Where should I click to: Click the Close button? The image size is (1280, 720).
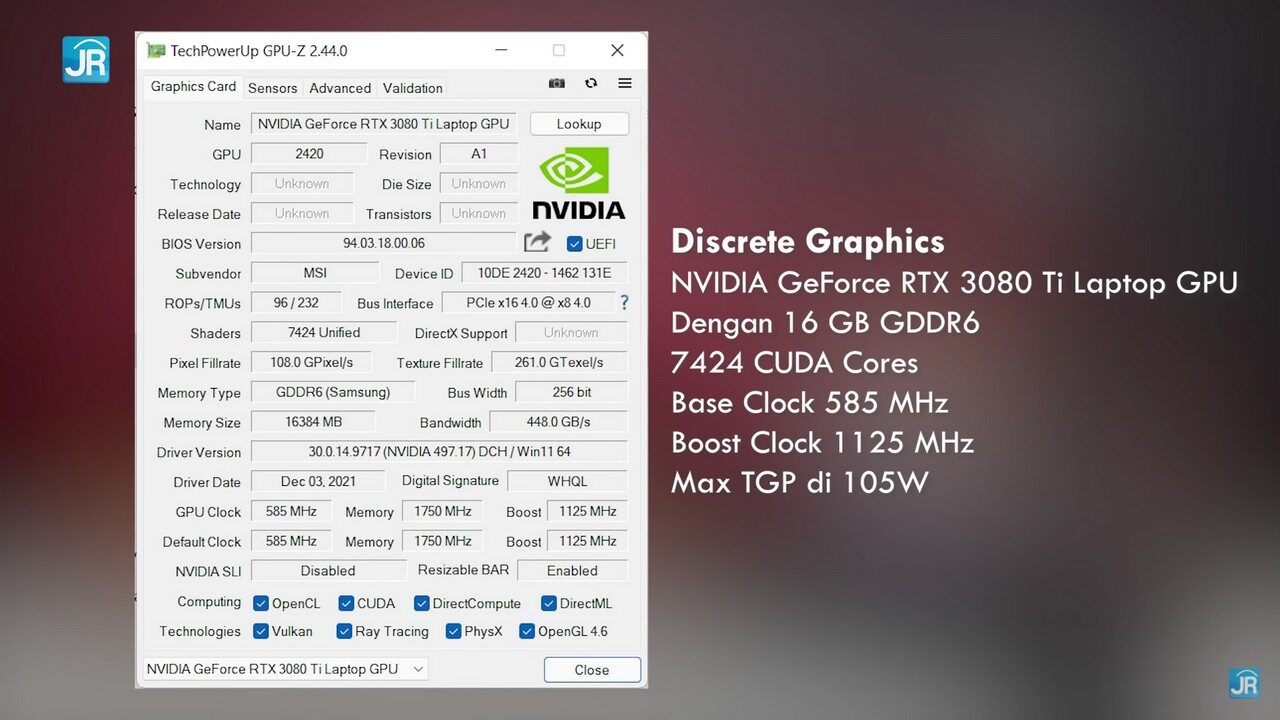click(592, 670)
